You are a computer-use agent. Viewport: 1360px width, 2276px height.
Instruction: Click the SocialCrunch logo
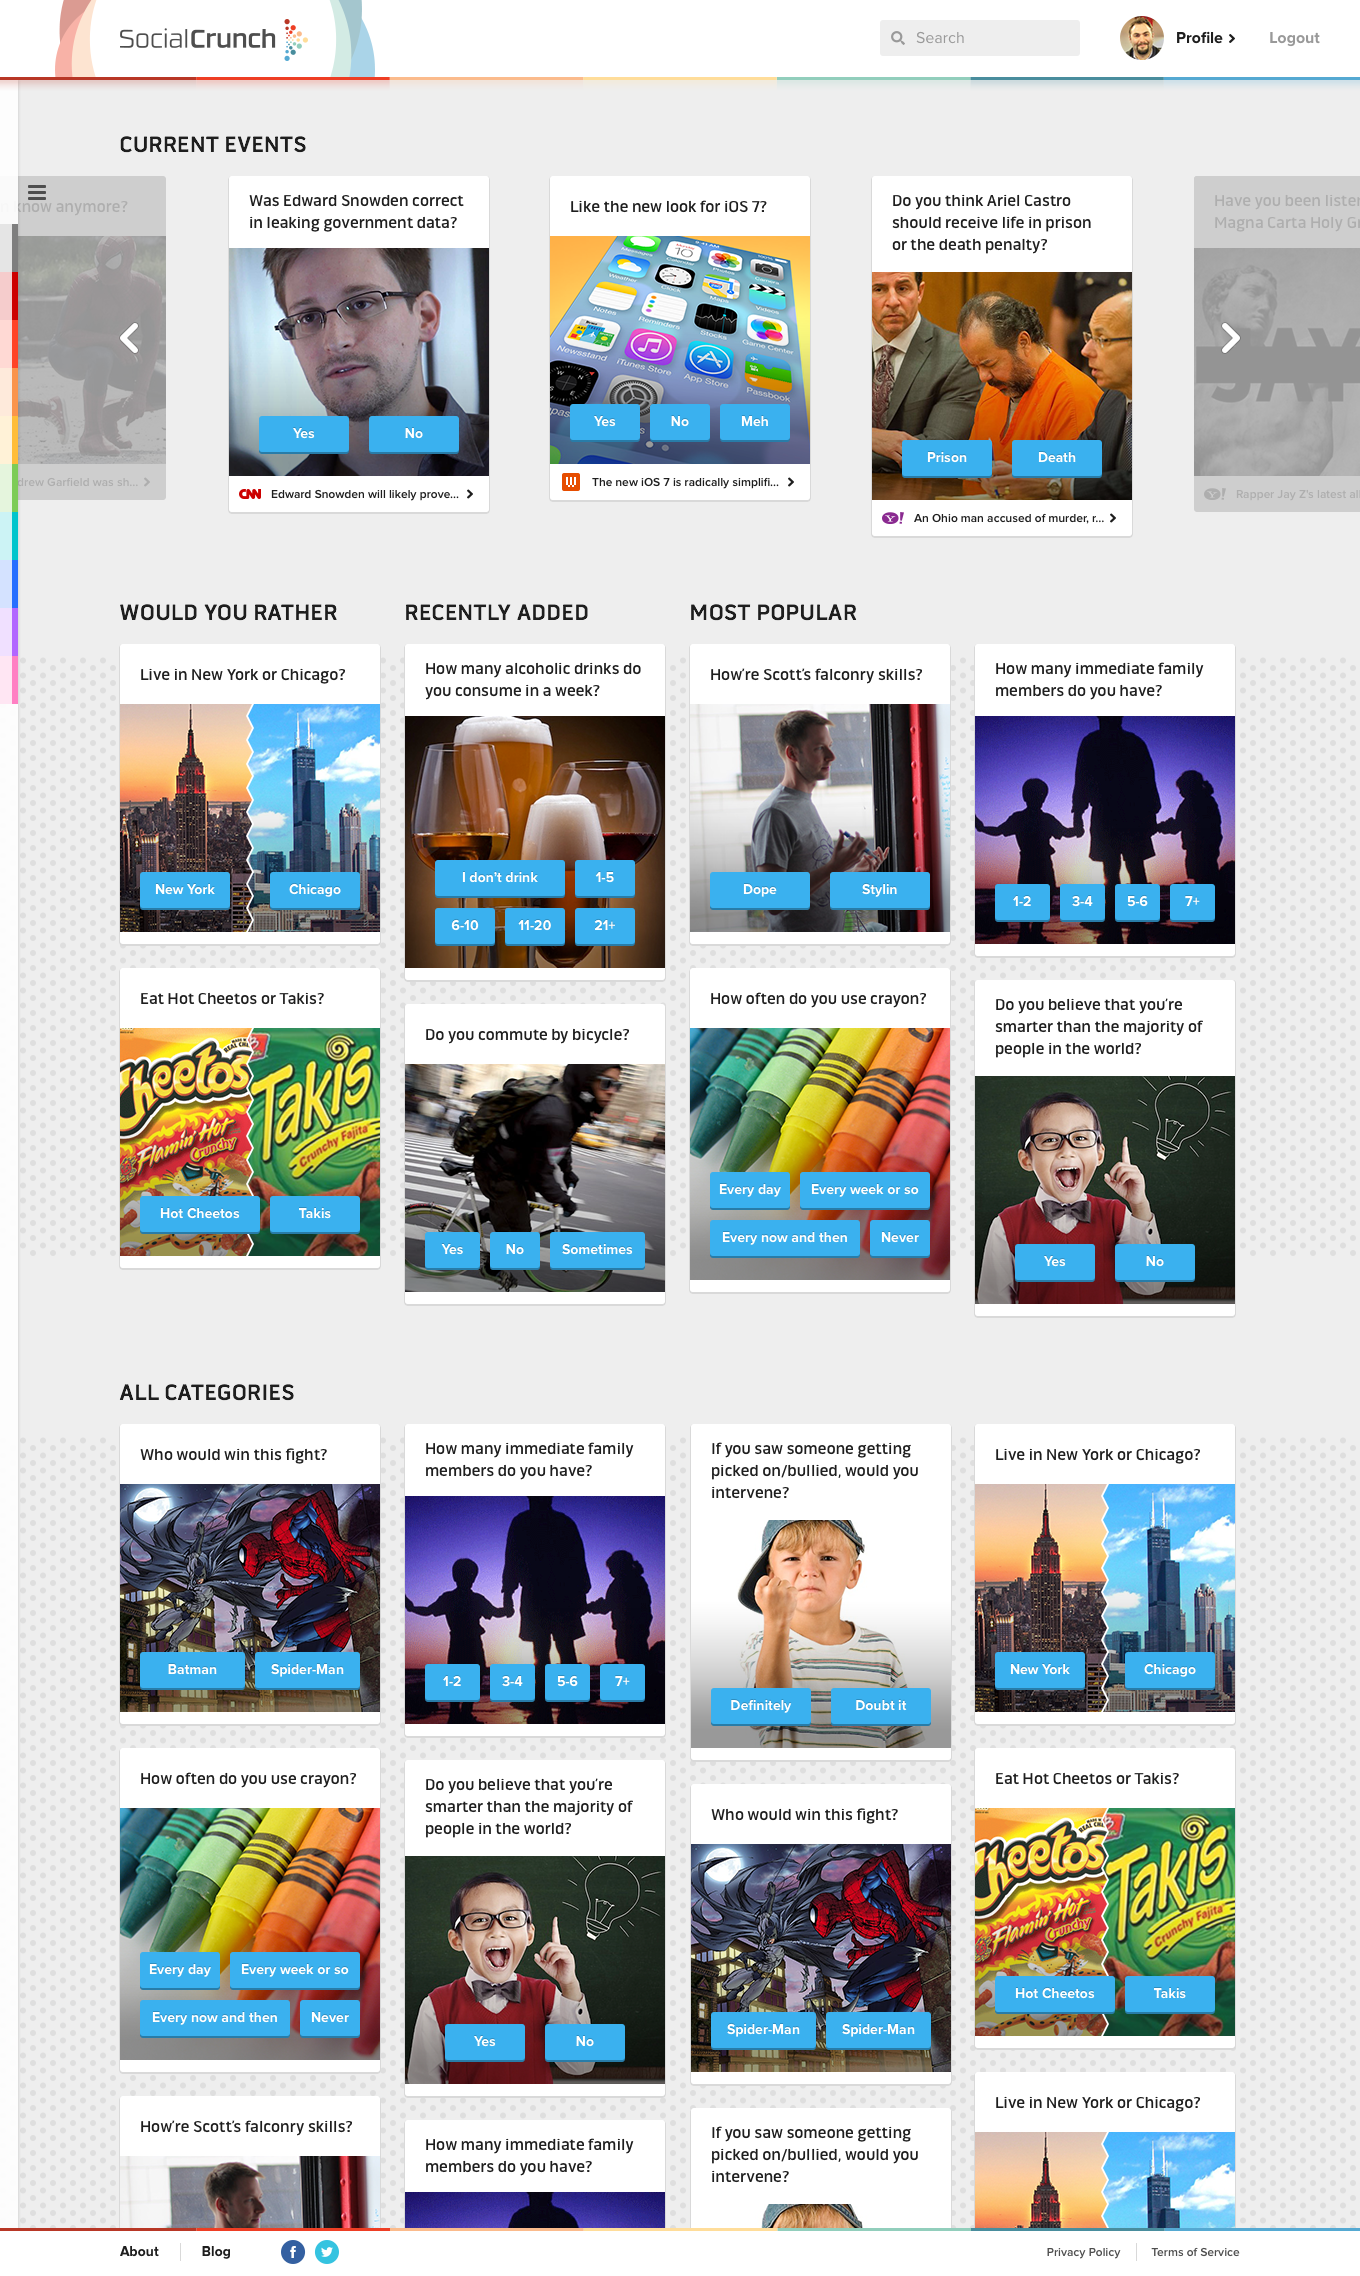click(212, 39)
